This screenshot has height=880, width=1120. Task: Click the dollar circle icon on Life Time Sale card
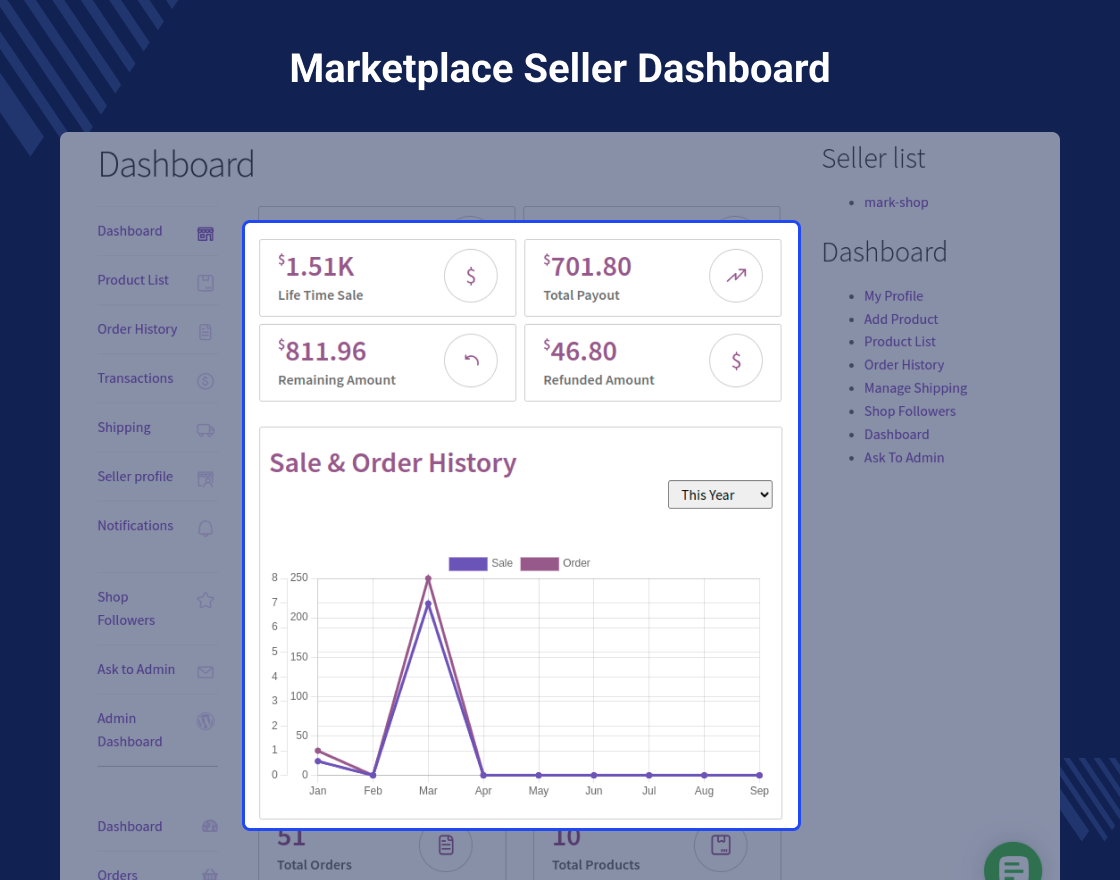tap(470, 277)
